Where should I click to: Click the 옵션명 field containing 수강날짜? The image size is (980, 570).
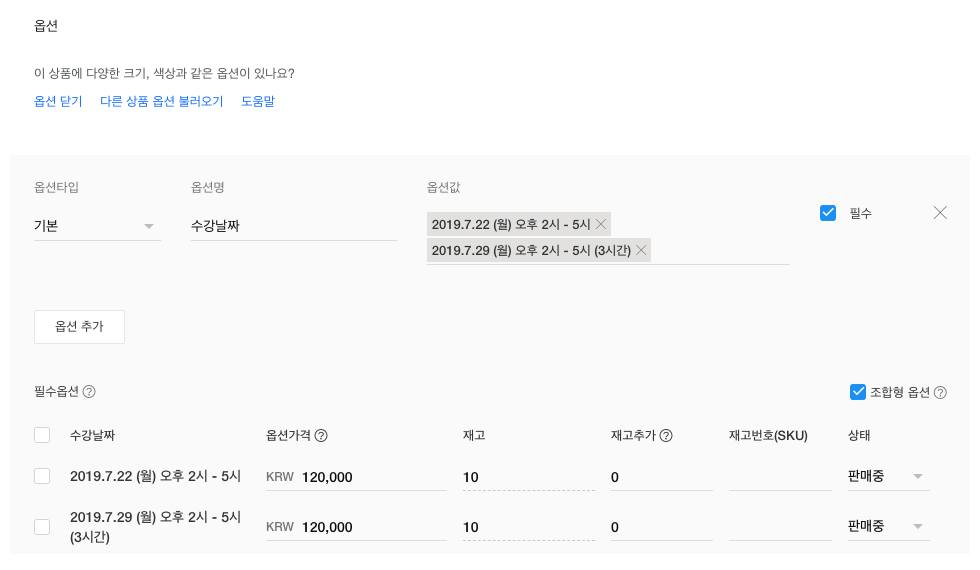coord(292,226)
